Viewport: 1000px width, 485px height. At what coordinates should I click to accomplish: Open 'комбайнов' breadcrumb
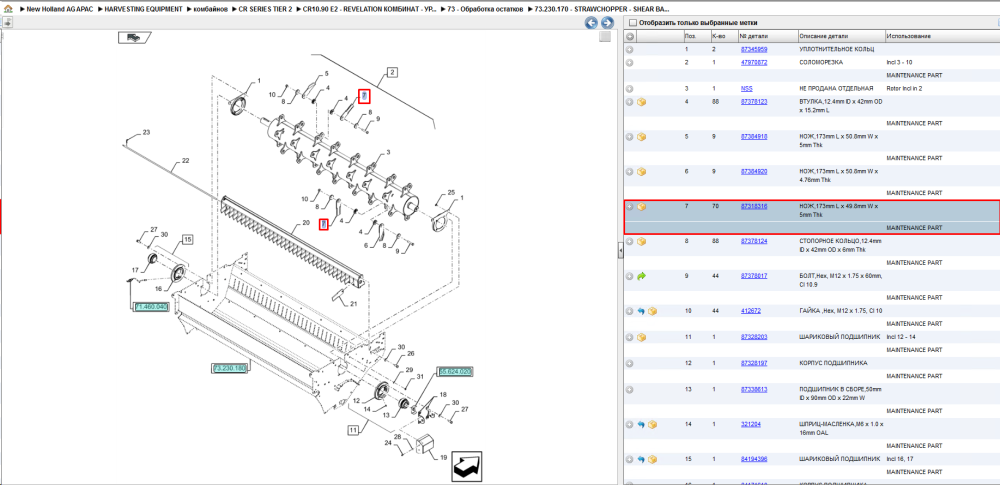pos(210,10)
